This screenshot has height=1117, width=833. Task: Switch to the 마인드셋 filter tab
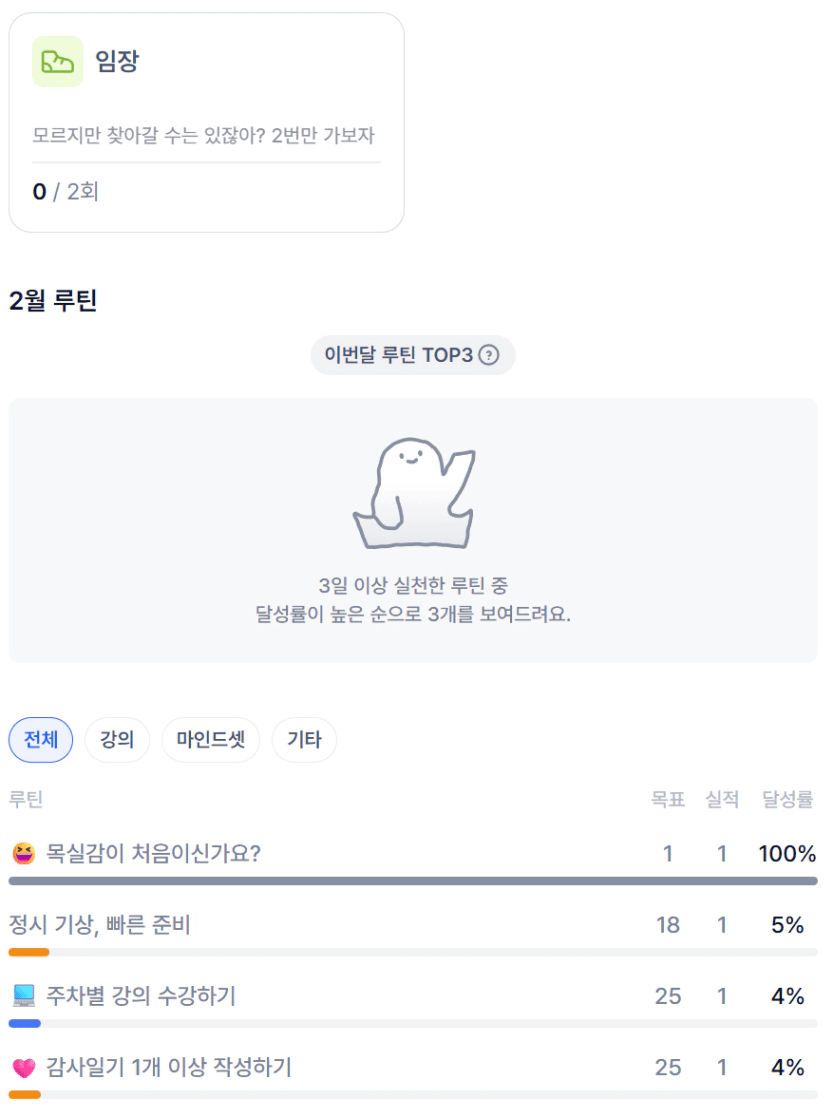coord(210,740)
